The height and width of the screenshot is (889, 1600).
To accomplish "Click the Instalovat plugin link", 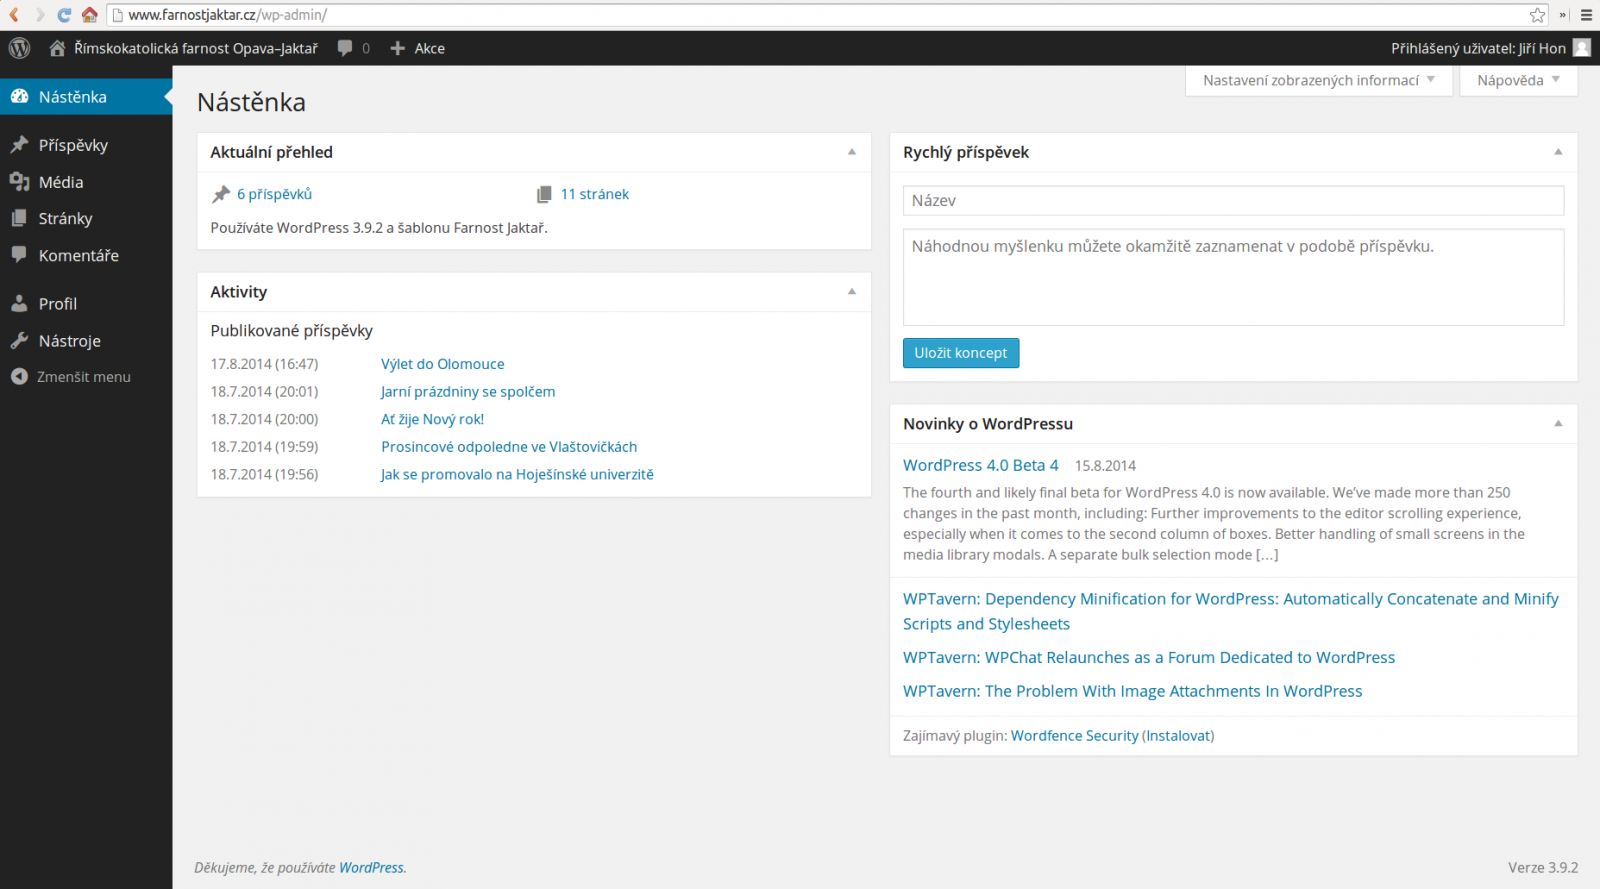I will tap(1178, 736).
